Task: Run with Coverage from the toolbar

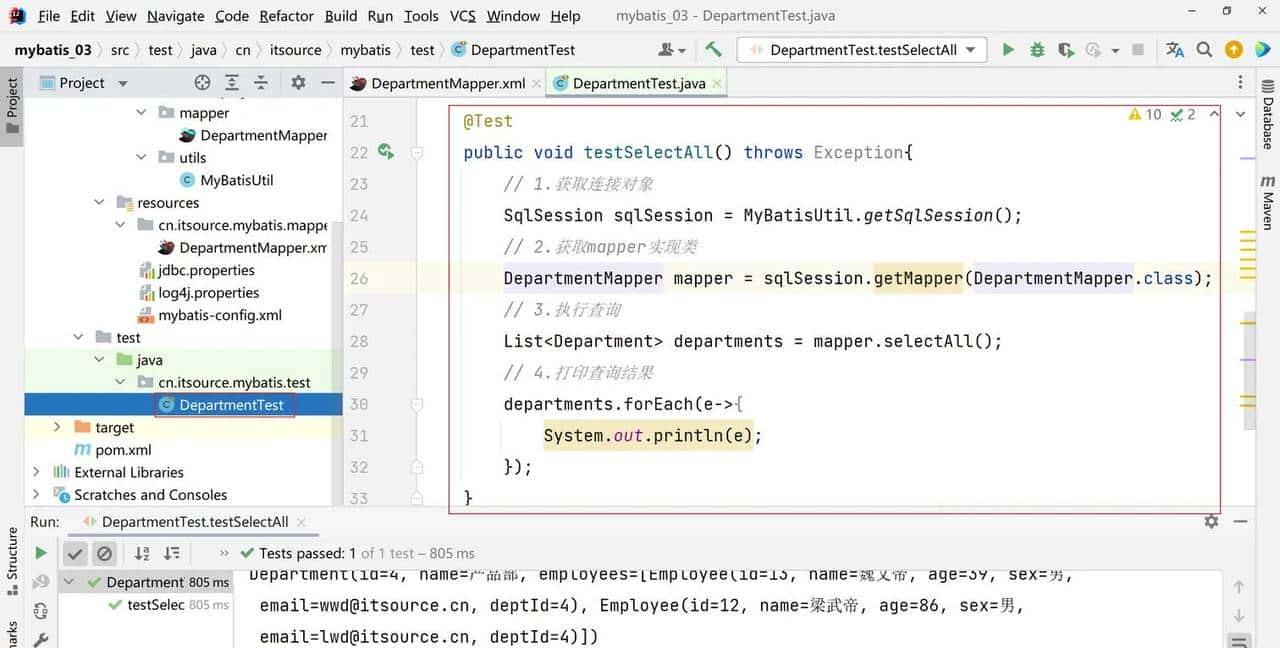Action: (x=1066, y=50)
